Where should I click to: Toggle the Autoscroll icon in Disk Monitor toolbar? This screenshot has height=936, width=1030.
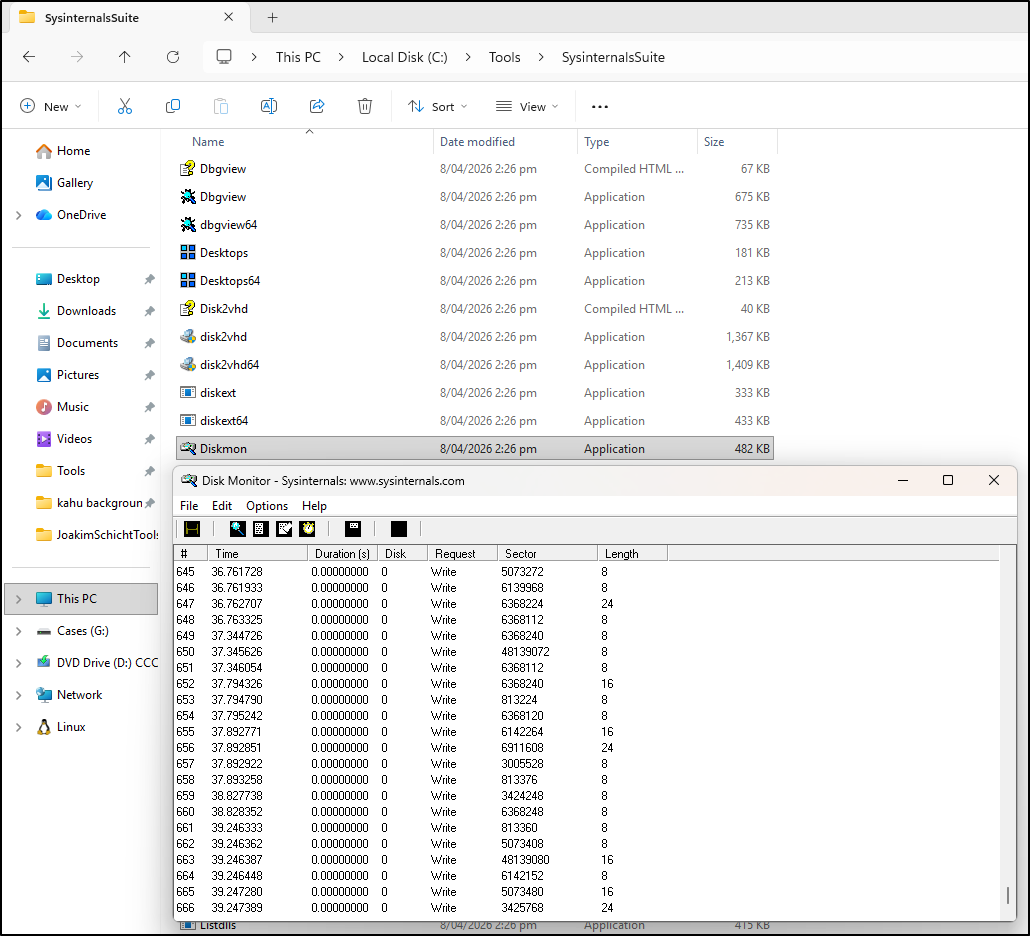pos(261,529)
